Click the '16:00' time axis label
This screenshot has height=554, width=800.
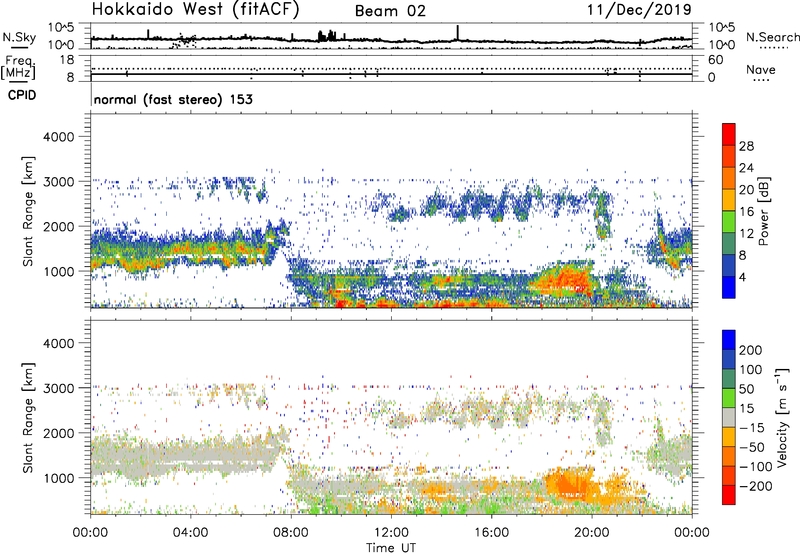tap(491, 533)
